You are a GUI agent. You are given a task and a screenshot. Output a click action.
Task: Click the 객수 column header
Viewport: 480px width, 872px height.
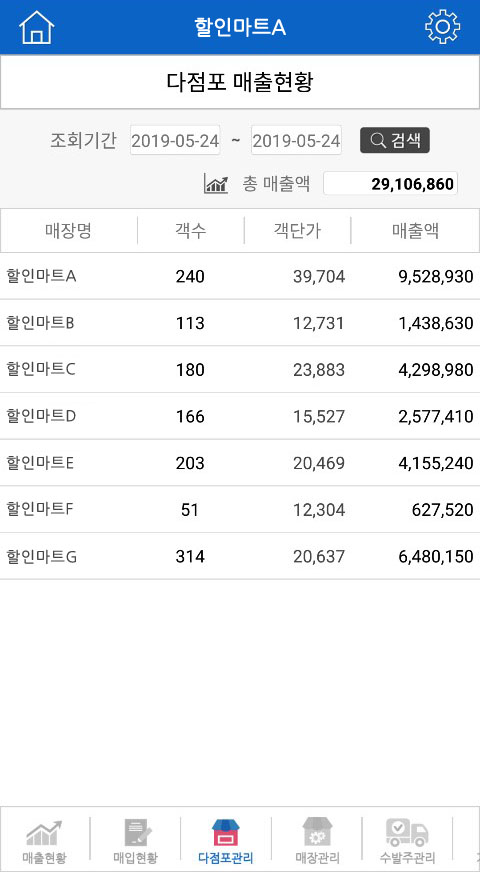[190, 231]
